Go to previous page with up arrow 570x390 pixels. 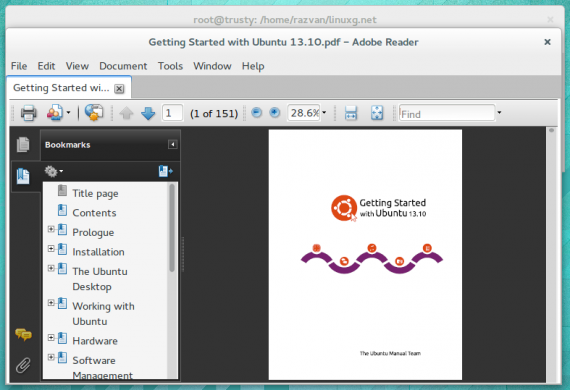pos(127,113)
